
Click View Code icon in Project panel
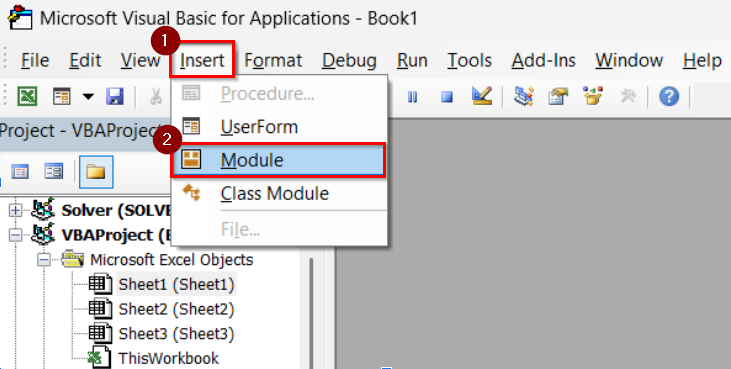pos(20,172)
